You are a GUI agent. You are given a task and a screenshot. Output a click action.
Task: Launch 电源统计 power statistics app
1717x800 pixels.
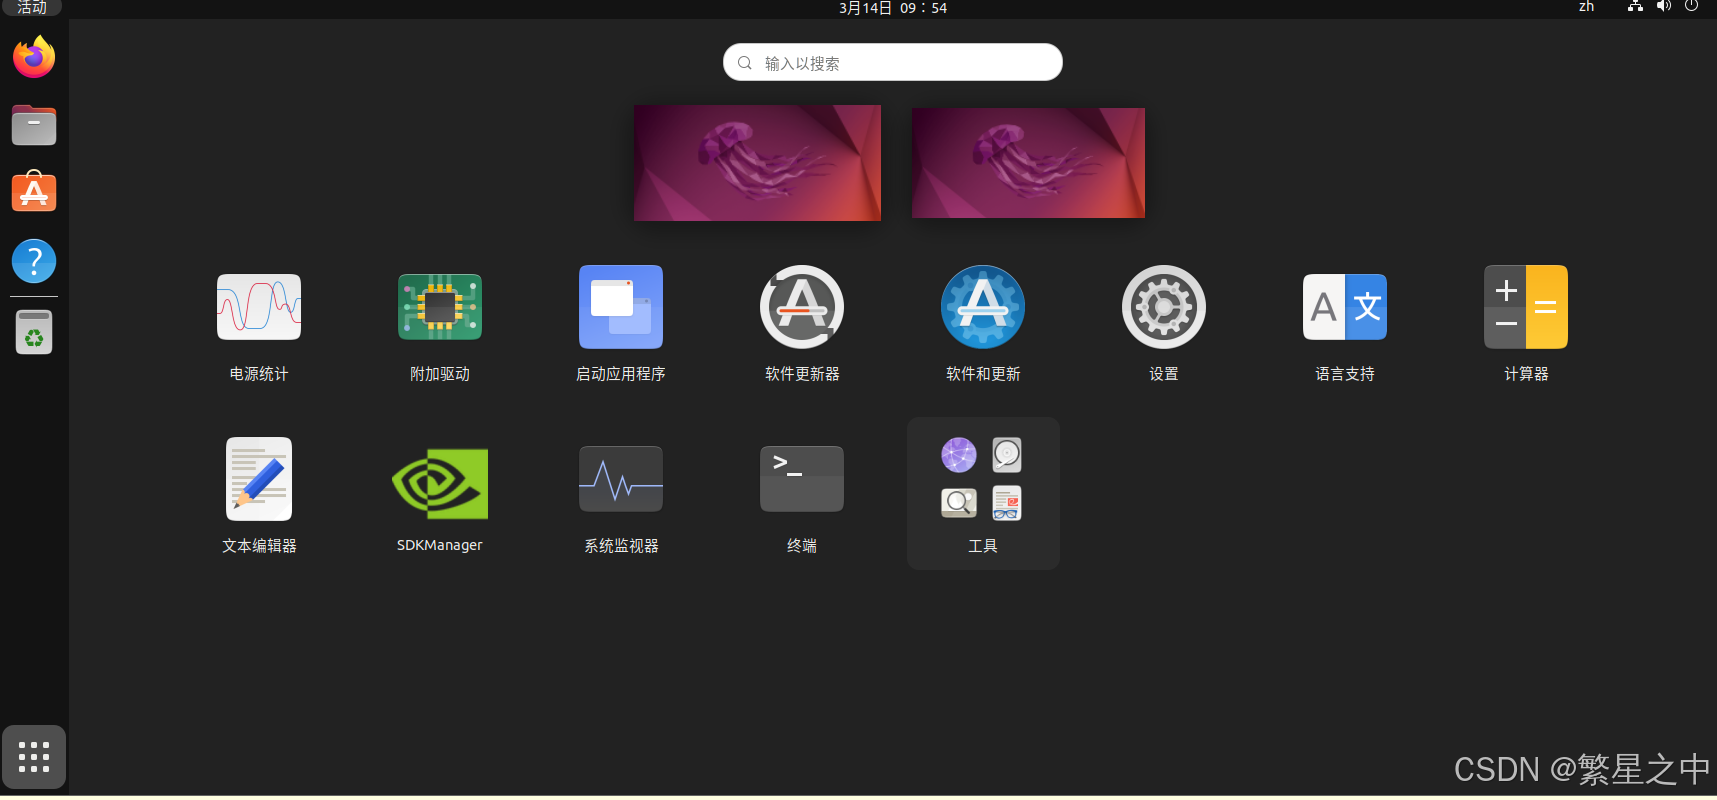coord(259,307)
